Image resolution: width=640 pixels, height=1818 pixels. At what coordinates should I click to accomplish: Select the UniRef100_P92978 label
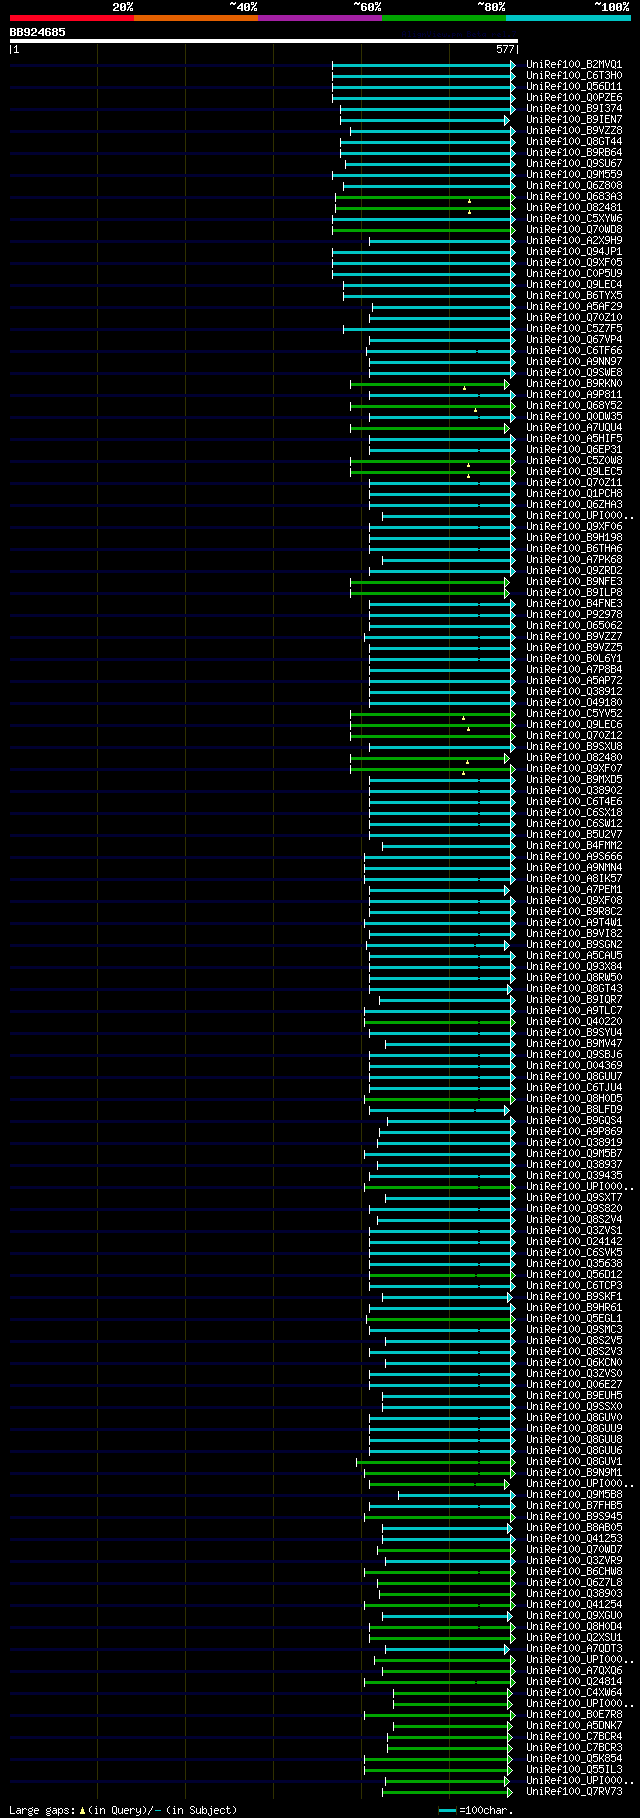point(574,614)
